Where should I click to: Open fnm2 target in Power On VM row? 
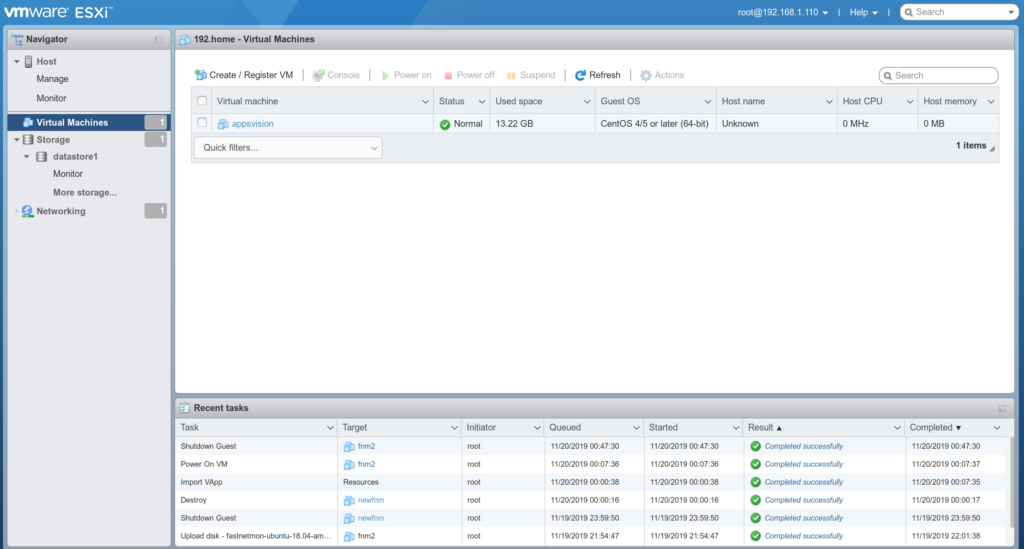(366, 464)
